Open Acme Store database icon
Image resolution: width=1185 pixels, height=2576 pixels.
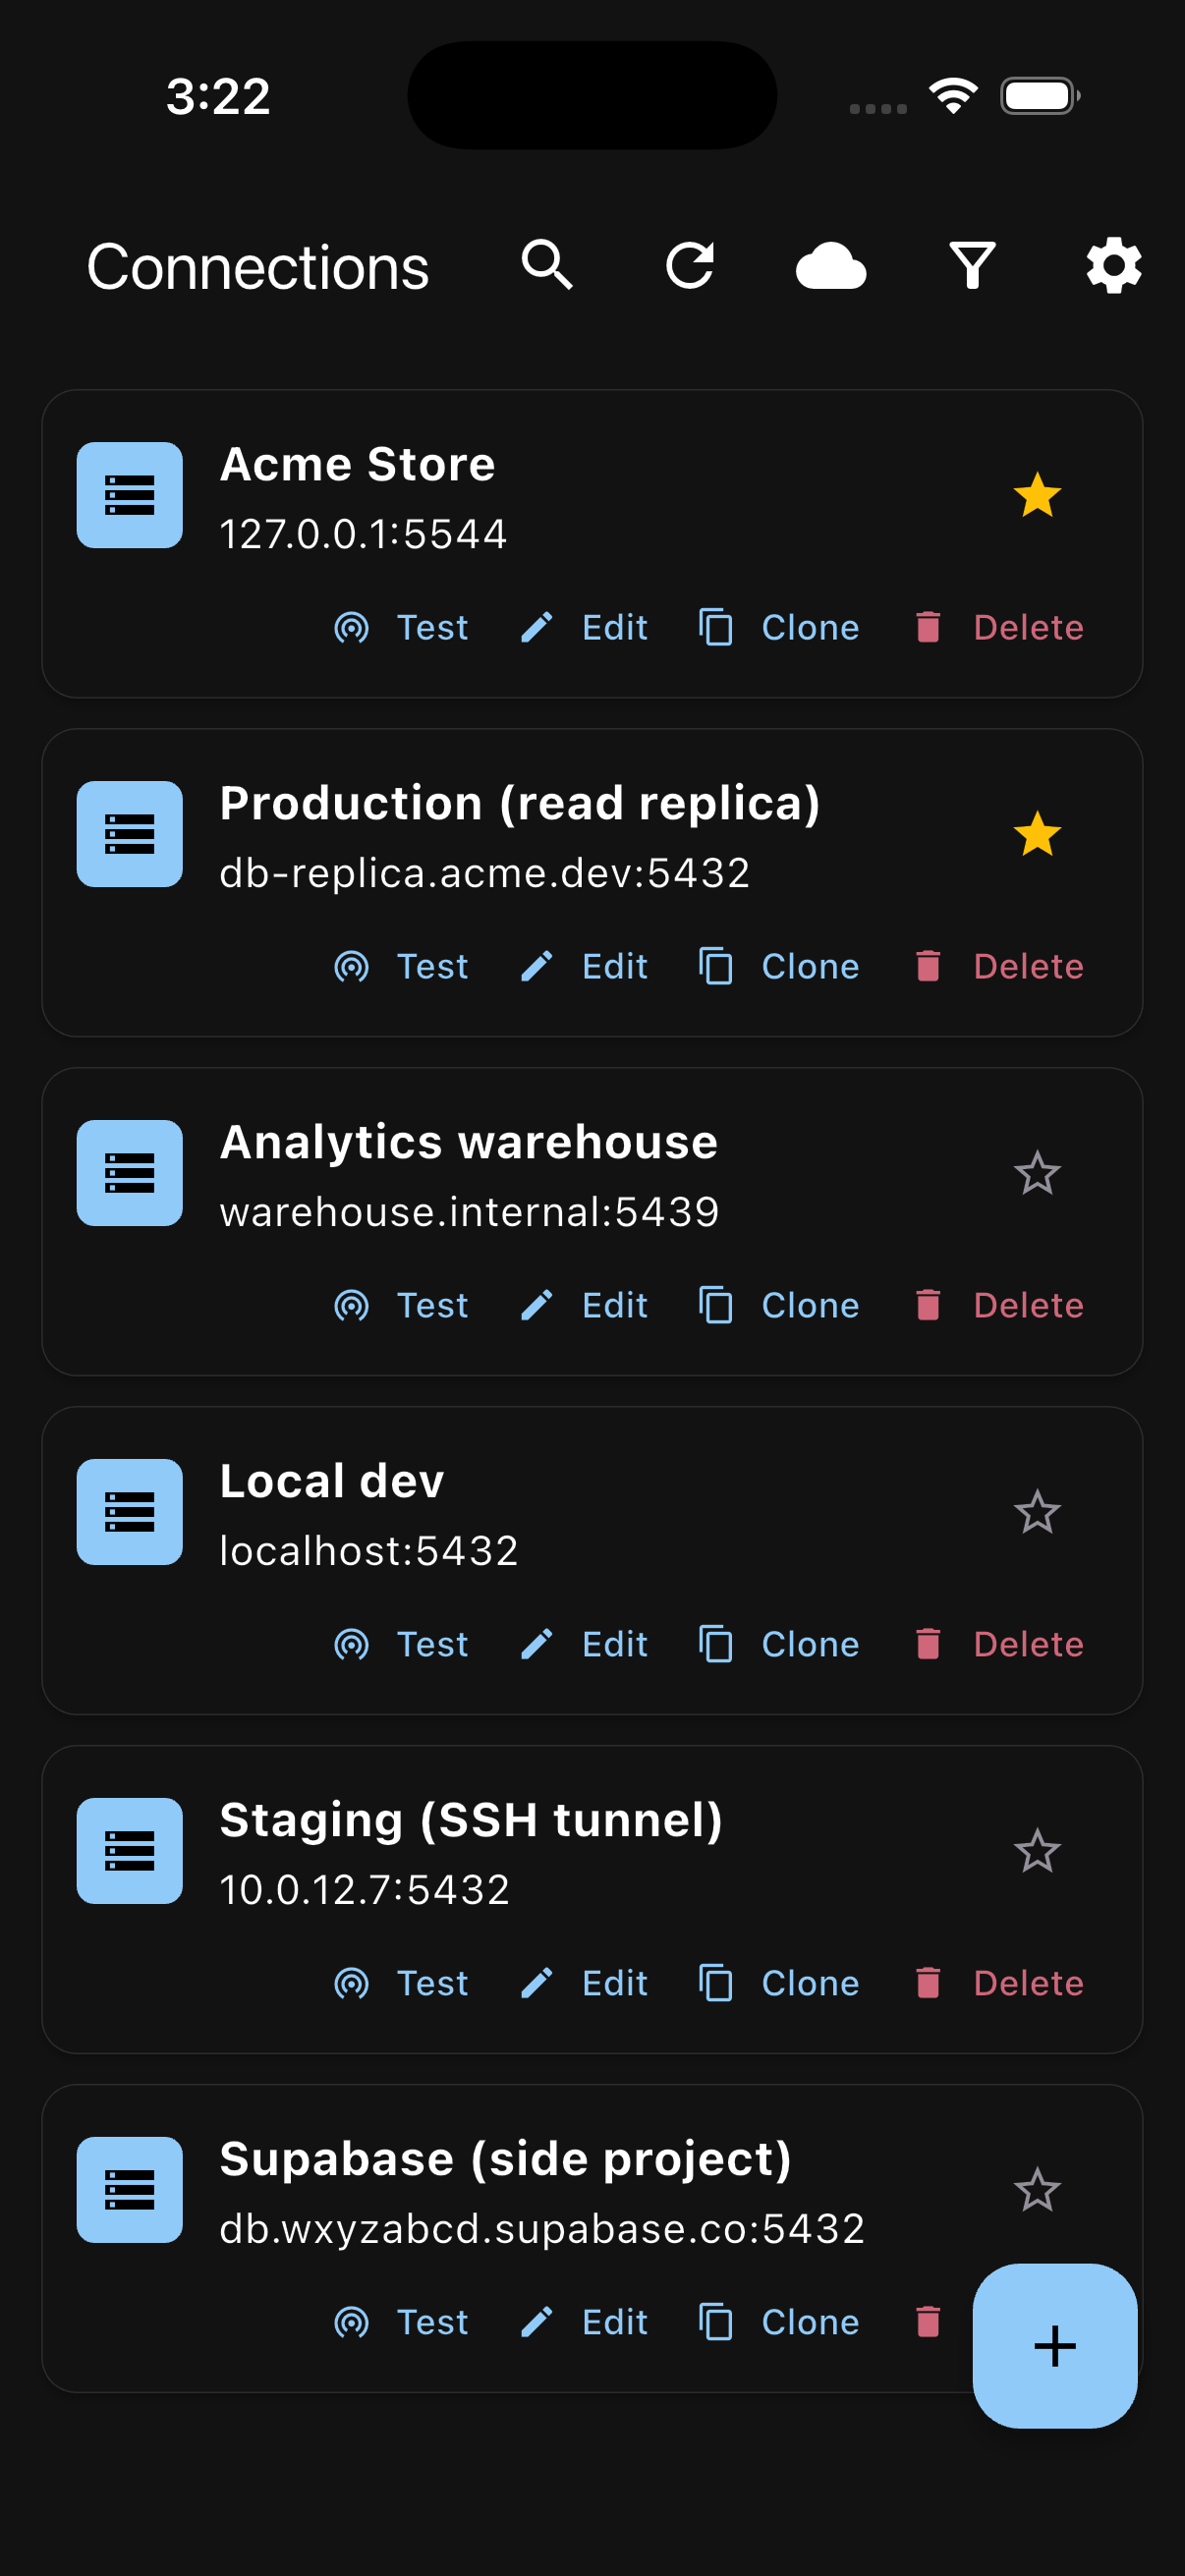130,495
